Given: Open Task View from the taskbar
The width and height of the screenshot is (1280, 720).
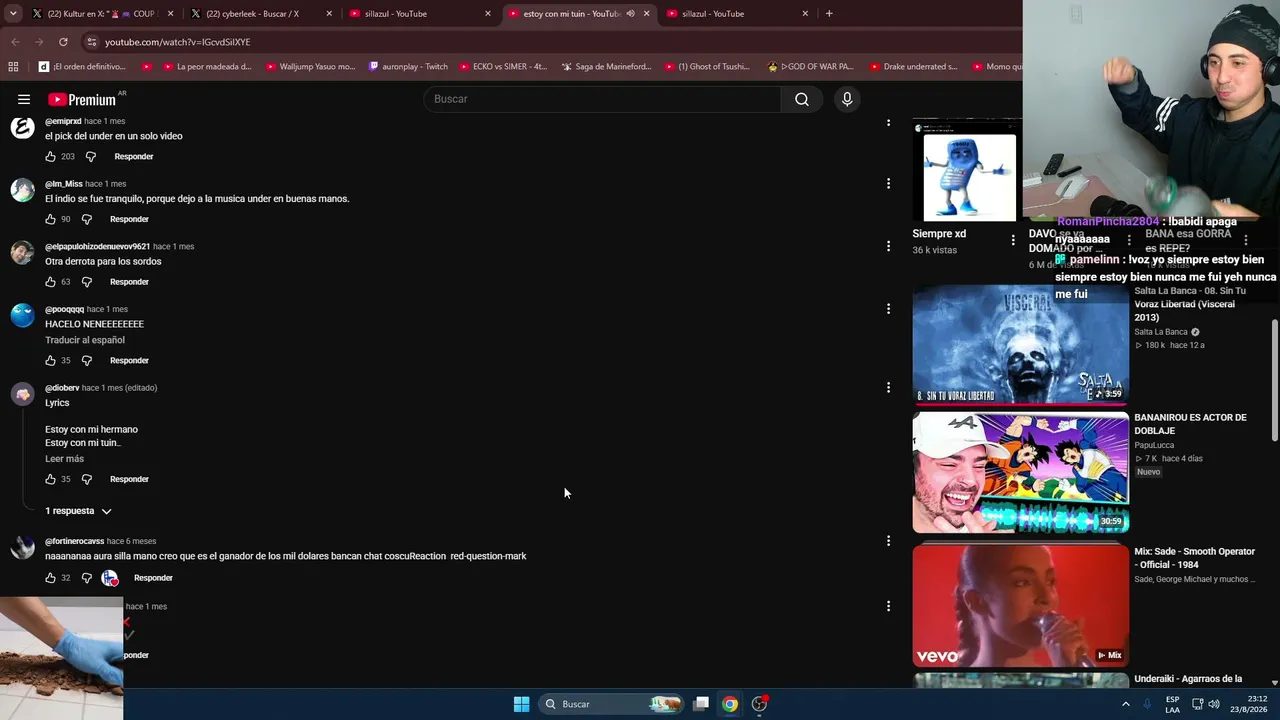Looking at the screenshot, I should [701, 704].
